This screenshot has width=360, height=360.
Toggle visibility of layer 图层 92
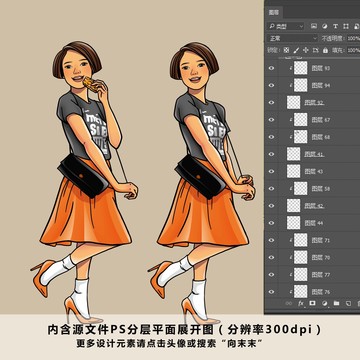[x=271, y=102]
